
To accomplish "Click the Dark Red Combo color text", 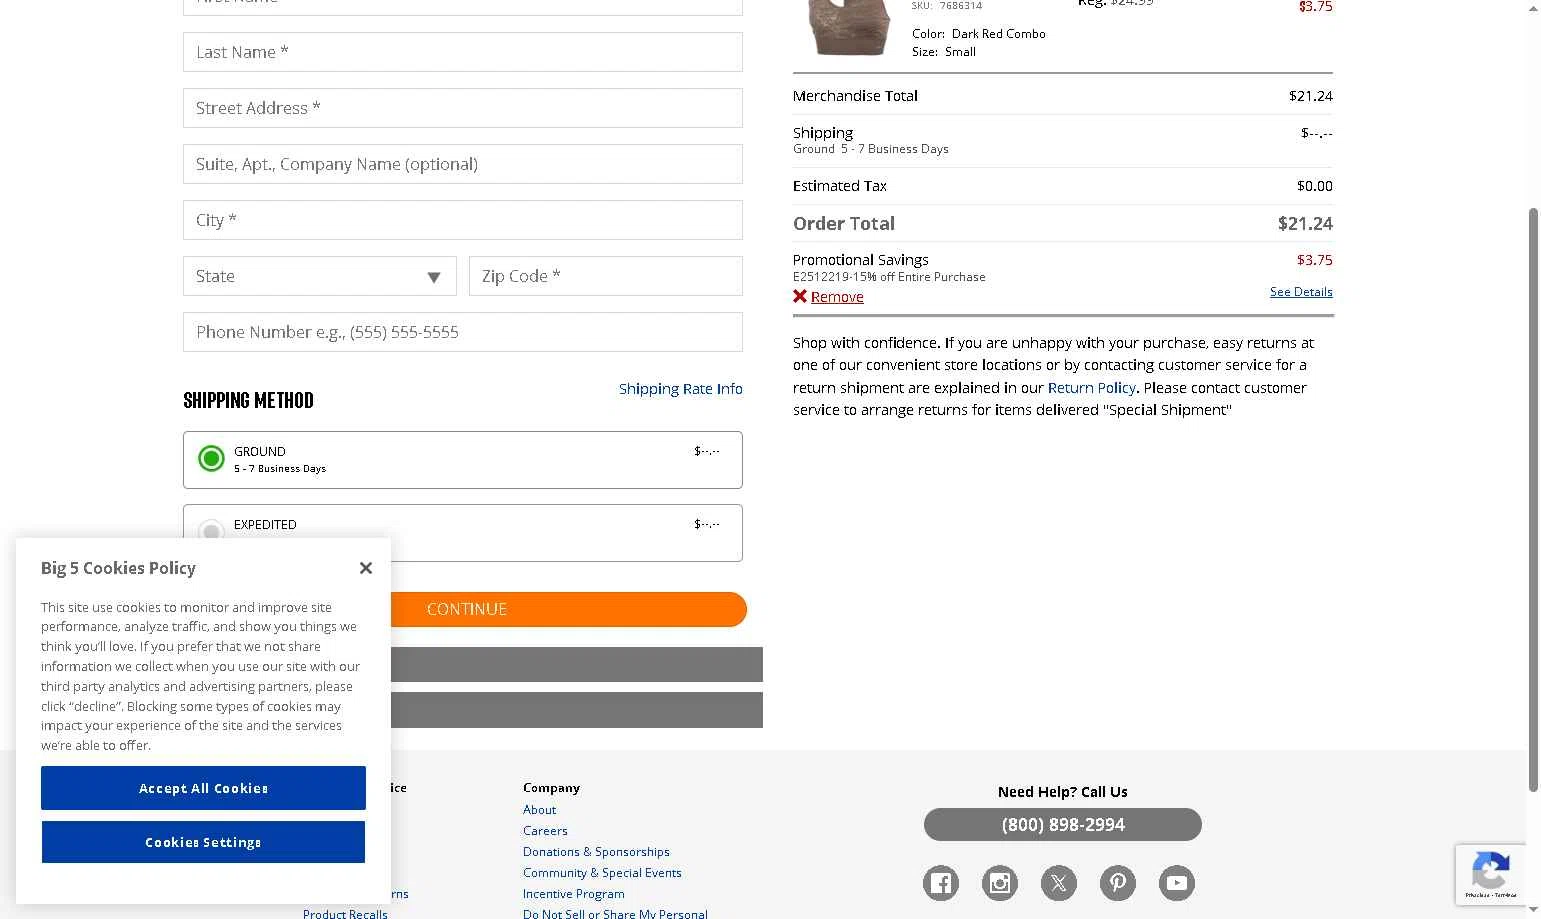I will 998,34.
